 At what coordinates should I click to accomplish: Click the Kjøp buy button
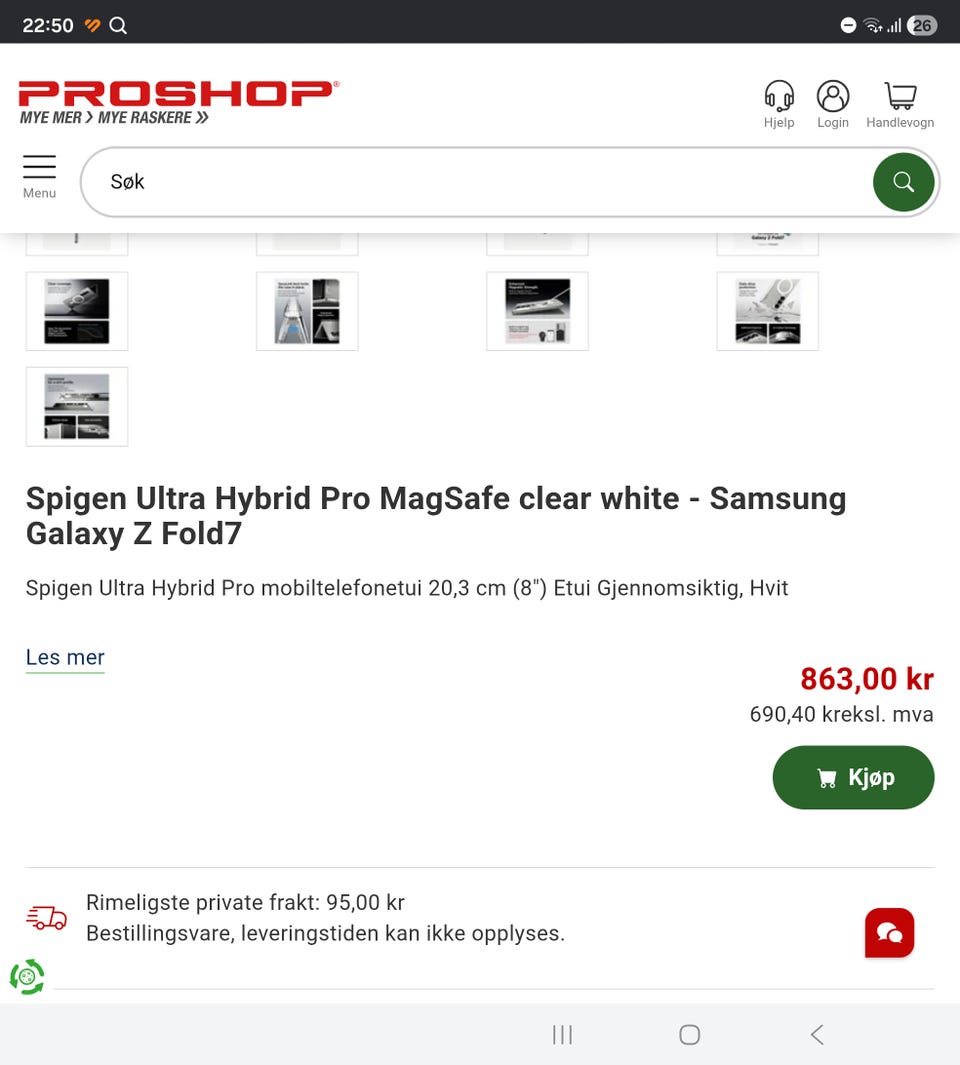pos(853,777)
